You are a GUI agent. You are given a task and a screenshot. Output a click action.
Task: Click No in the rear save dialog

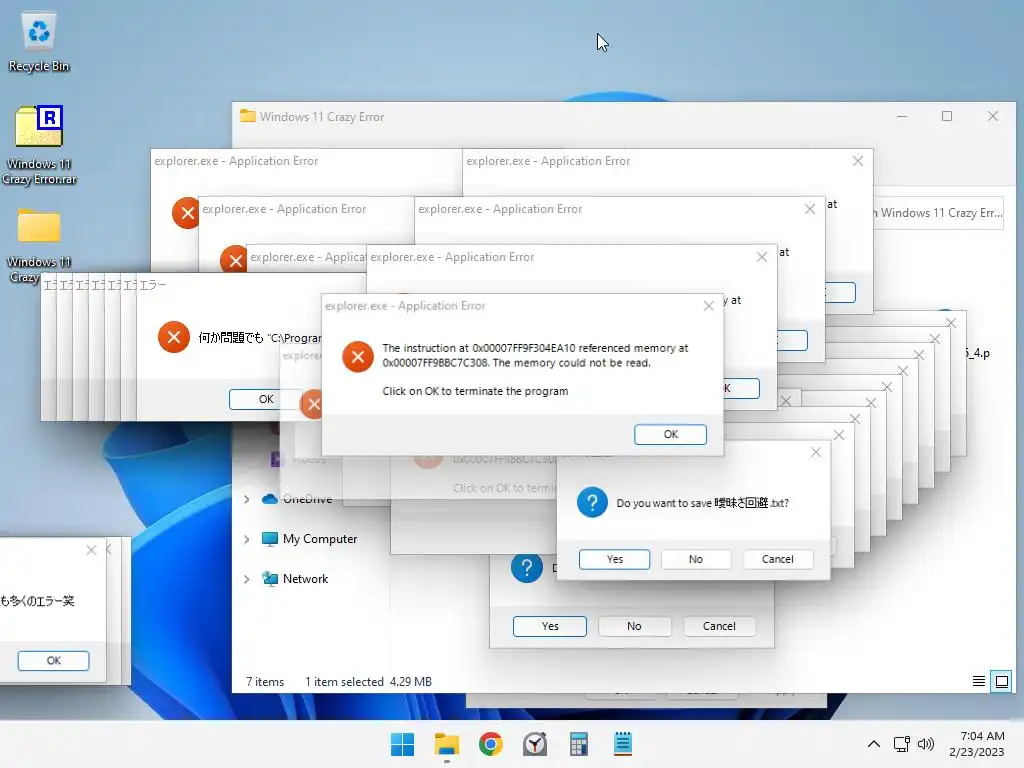(x=634, y=626)
